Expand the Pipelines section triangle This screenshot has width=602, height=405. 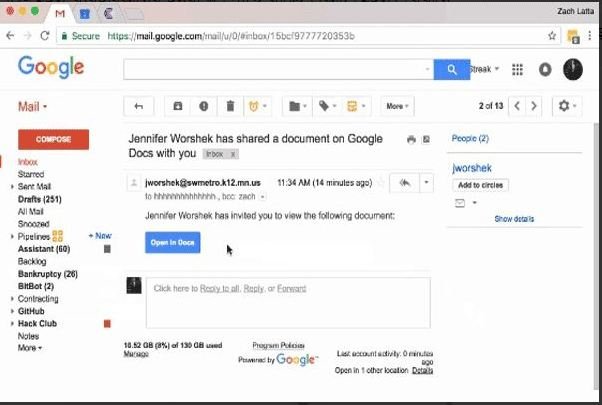coord(12,236)
